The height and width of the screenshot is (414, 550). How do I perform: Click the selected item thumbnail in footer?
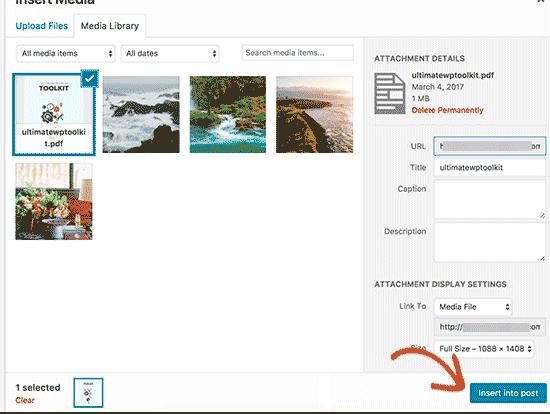[88, 393]
